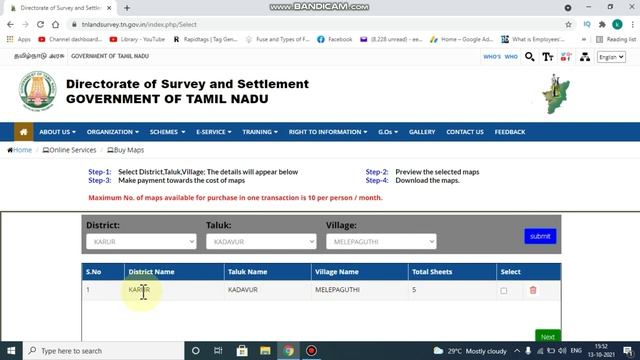Open the Apps bookmarks shortcut
Viewport: 640px width, 360px height.
tap(19, 39)
